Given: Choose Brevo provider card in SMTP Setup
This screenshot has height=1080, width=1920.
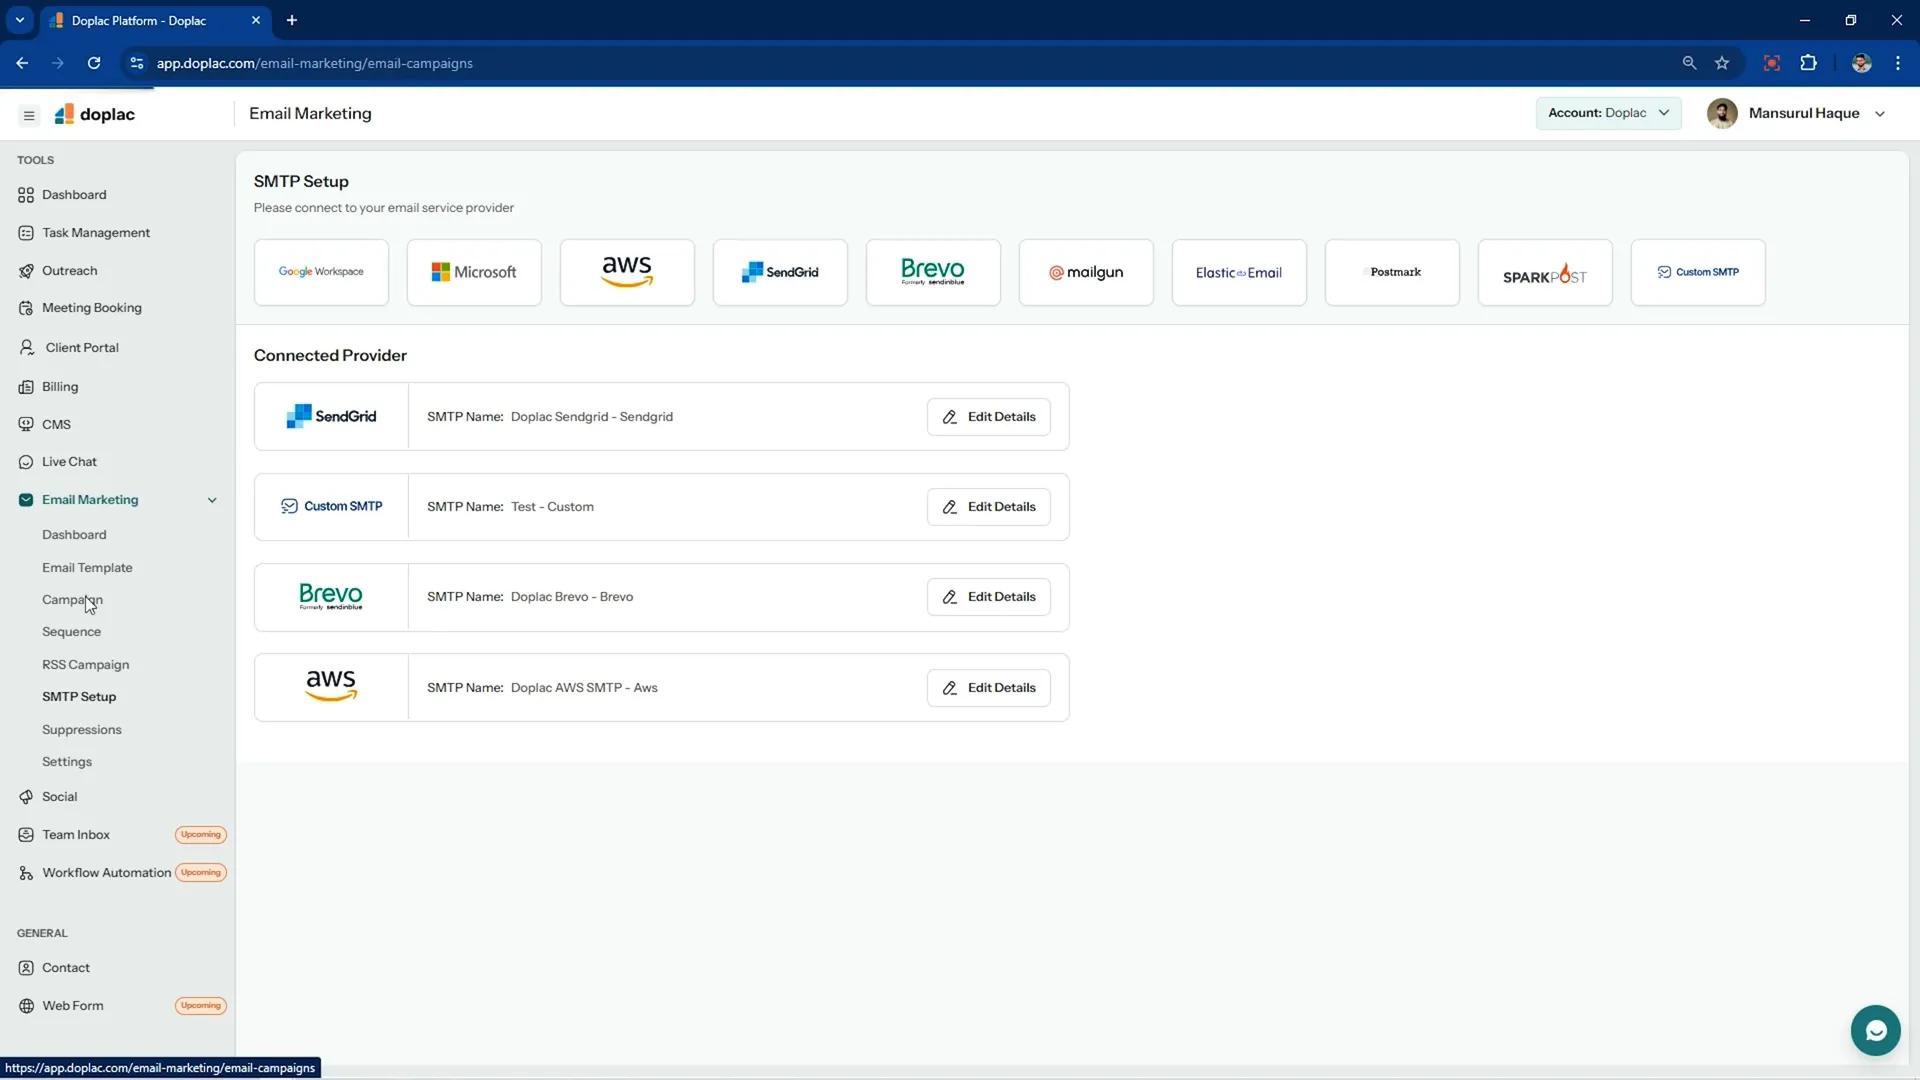Looking at the screenshot, I should (933, 272).
